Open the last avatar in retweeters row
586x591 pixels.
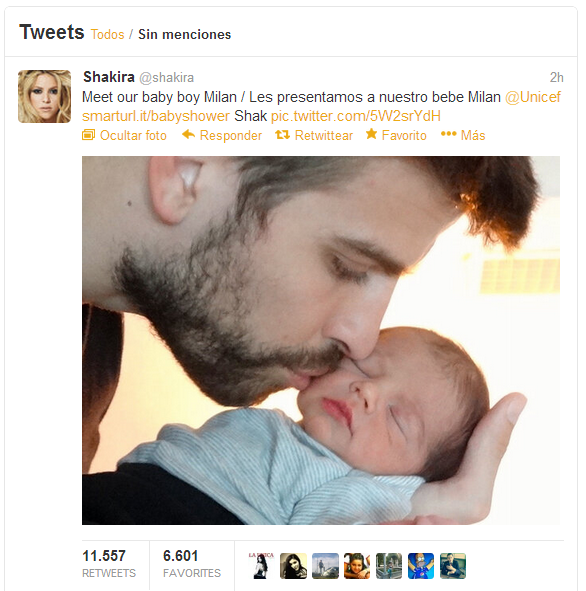coord(453,566)
